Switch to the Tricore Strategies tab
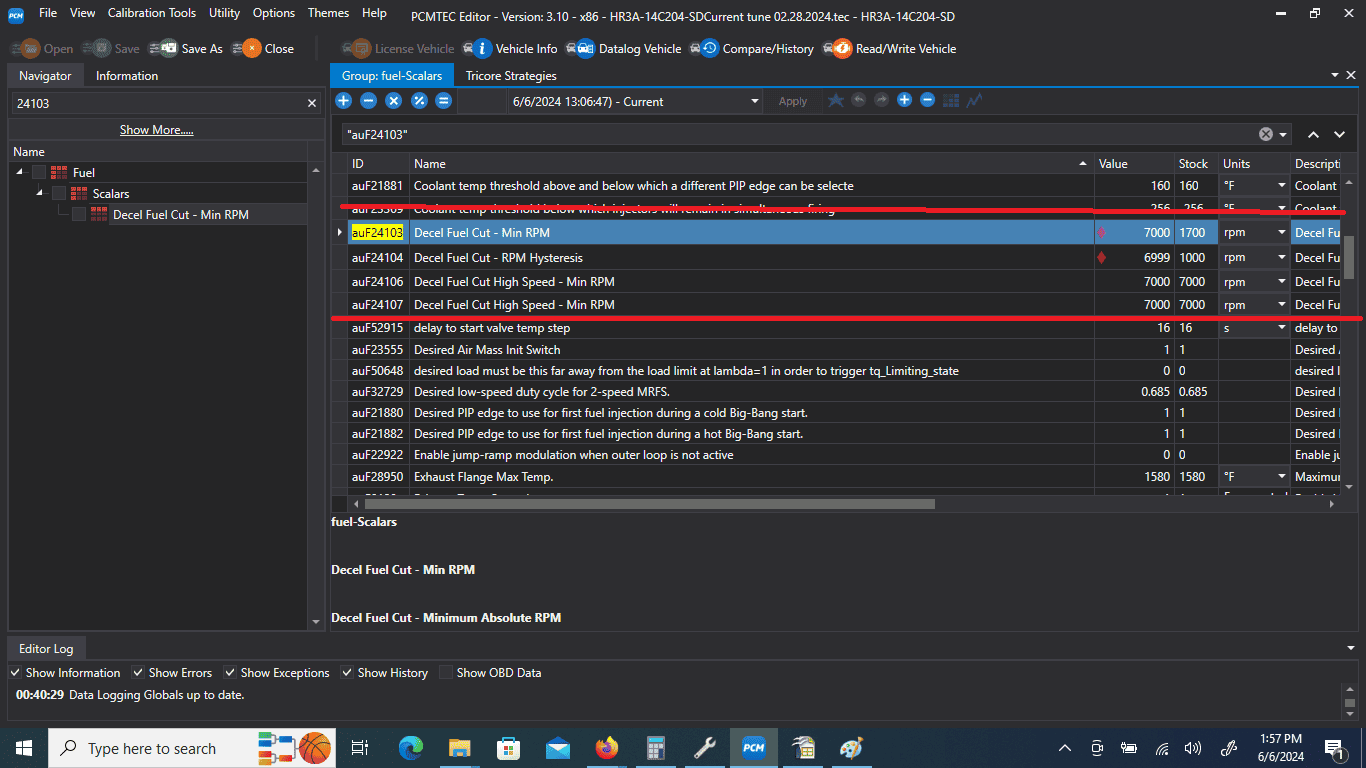Image resolution: width=1366 pixels, height=768 pixels. tap(511, 76)
